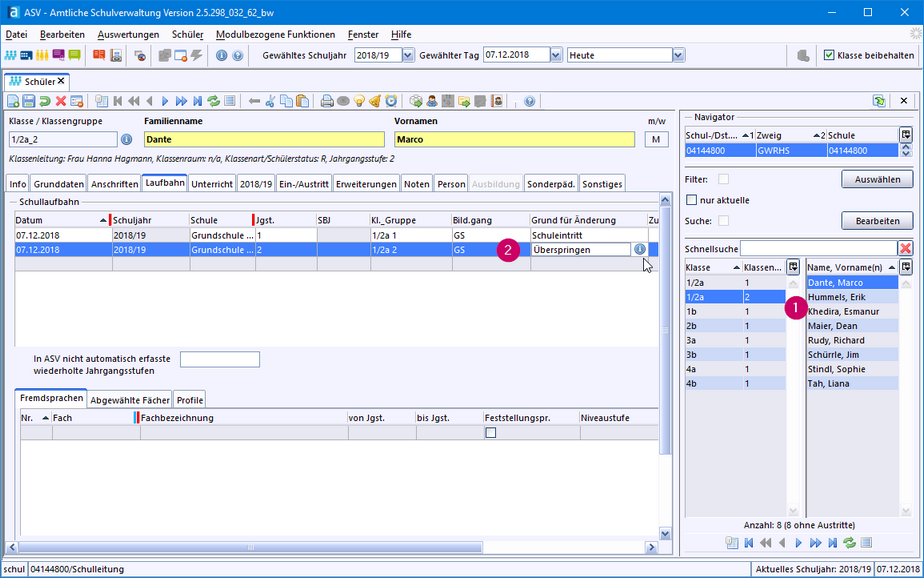Open the Gewähltes Schuljahr dropdown
The image size is (924, 578).
tap(407, 55)
